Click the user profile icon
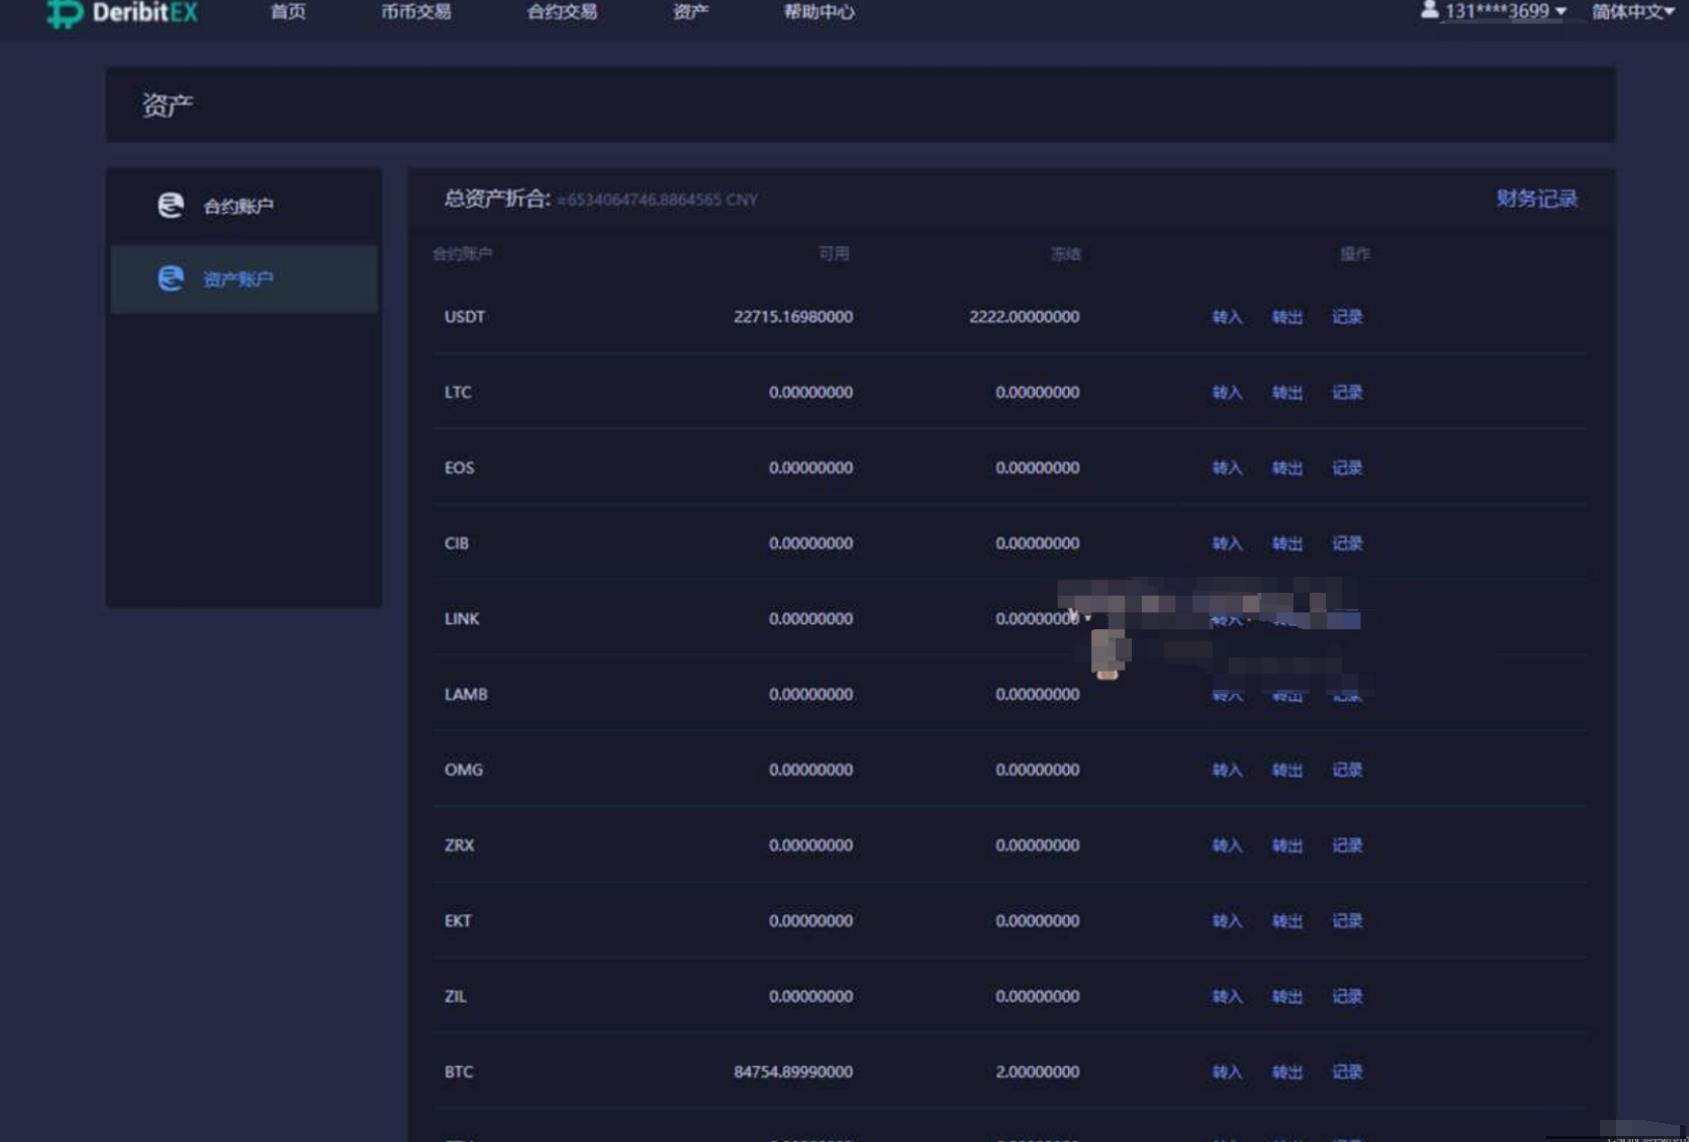 click(x=1429, y=10)
